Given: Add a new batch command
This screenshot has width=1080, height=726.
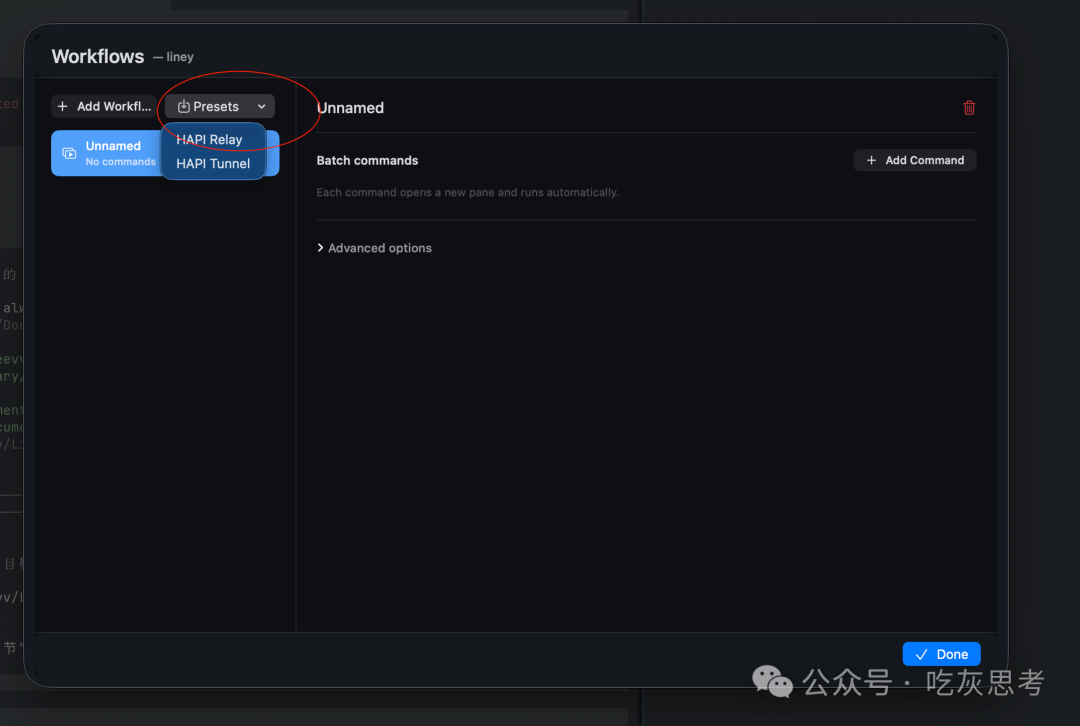Looking at the screenshot, I should click(915, 160).
